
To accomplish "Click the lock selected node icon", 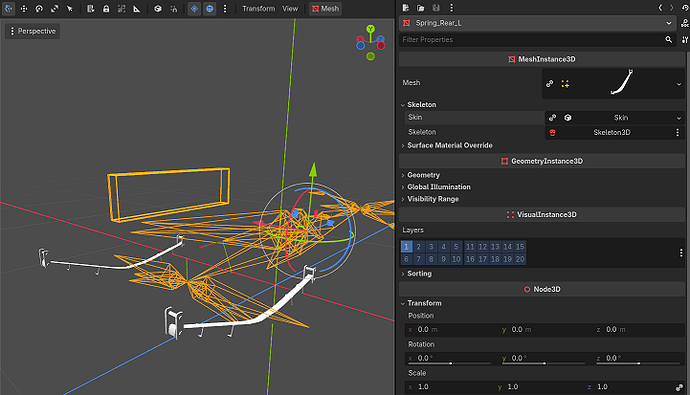I will pyautogui.click(x=106, y=8).
